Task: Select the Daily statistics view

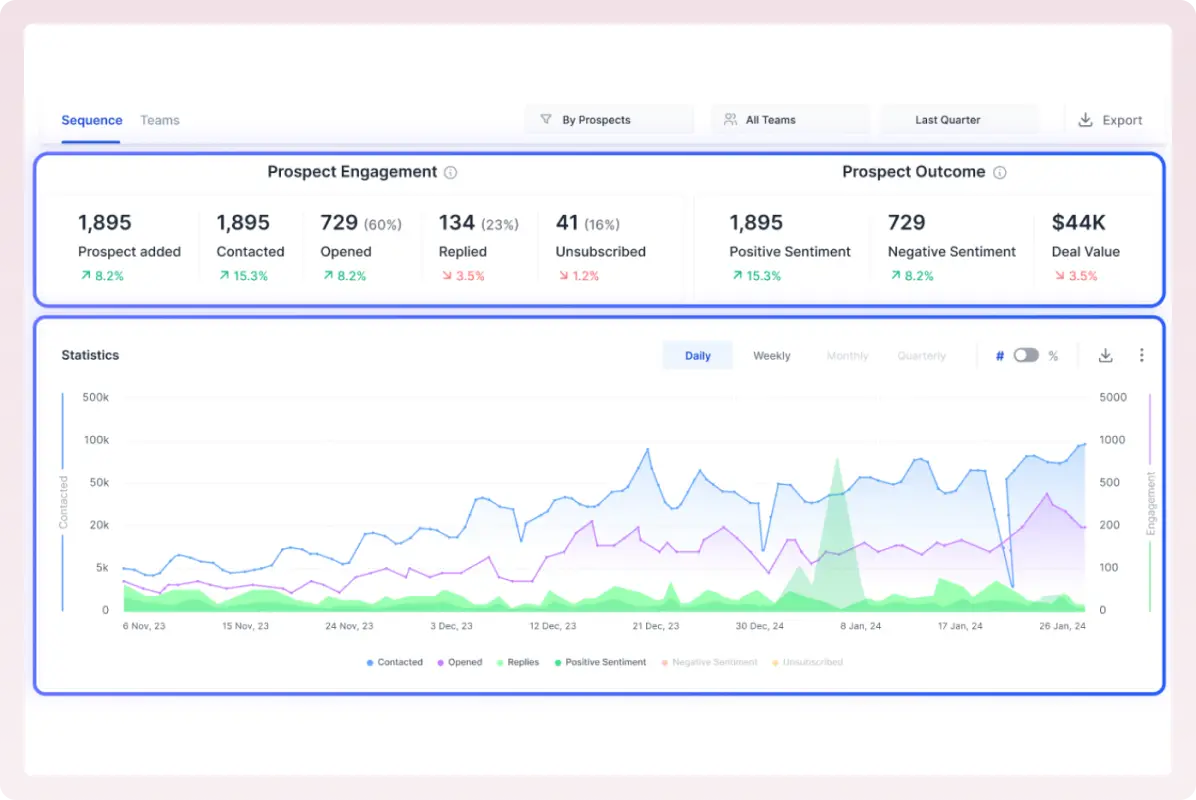Action: (x=697, y=355)
